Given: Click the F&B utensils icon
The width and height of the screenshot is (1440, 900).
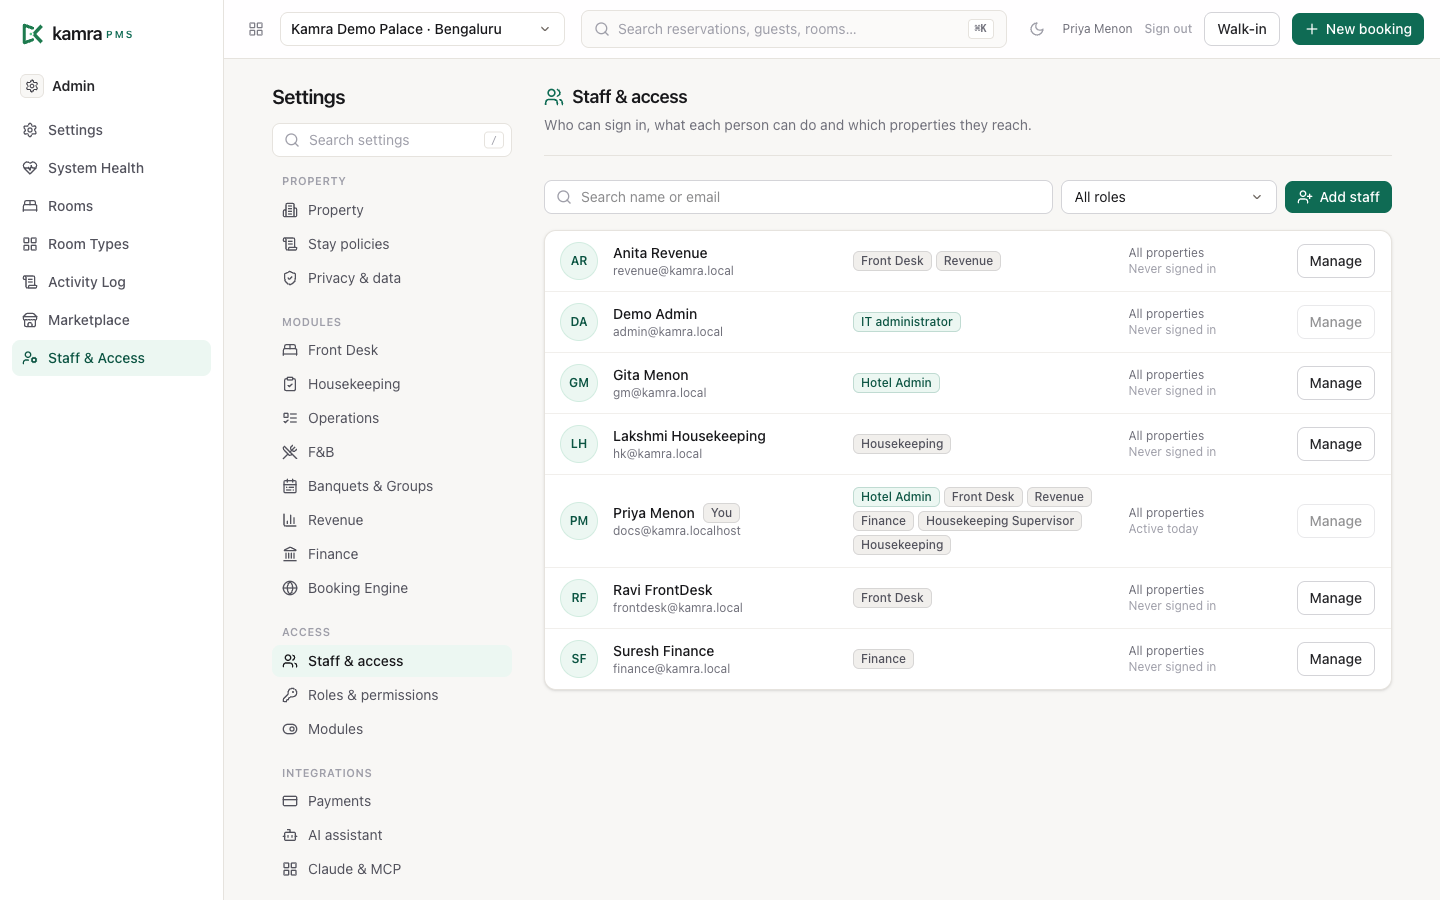Looking at the screenshot, I should 290,452.
